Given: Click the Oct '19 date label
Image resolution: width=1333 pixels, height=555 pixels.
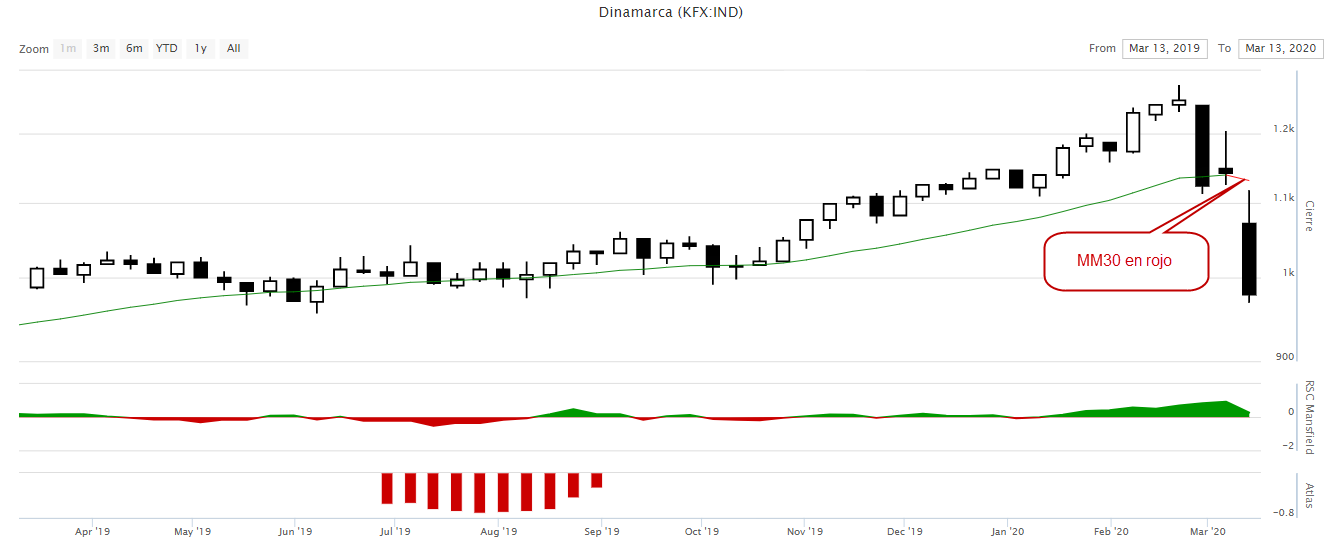Looking at the screenshot, I should (703, 532).
